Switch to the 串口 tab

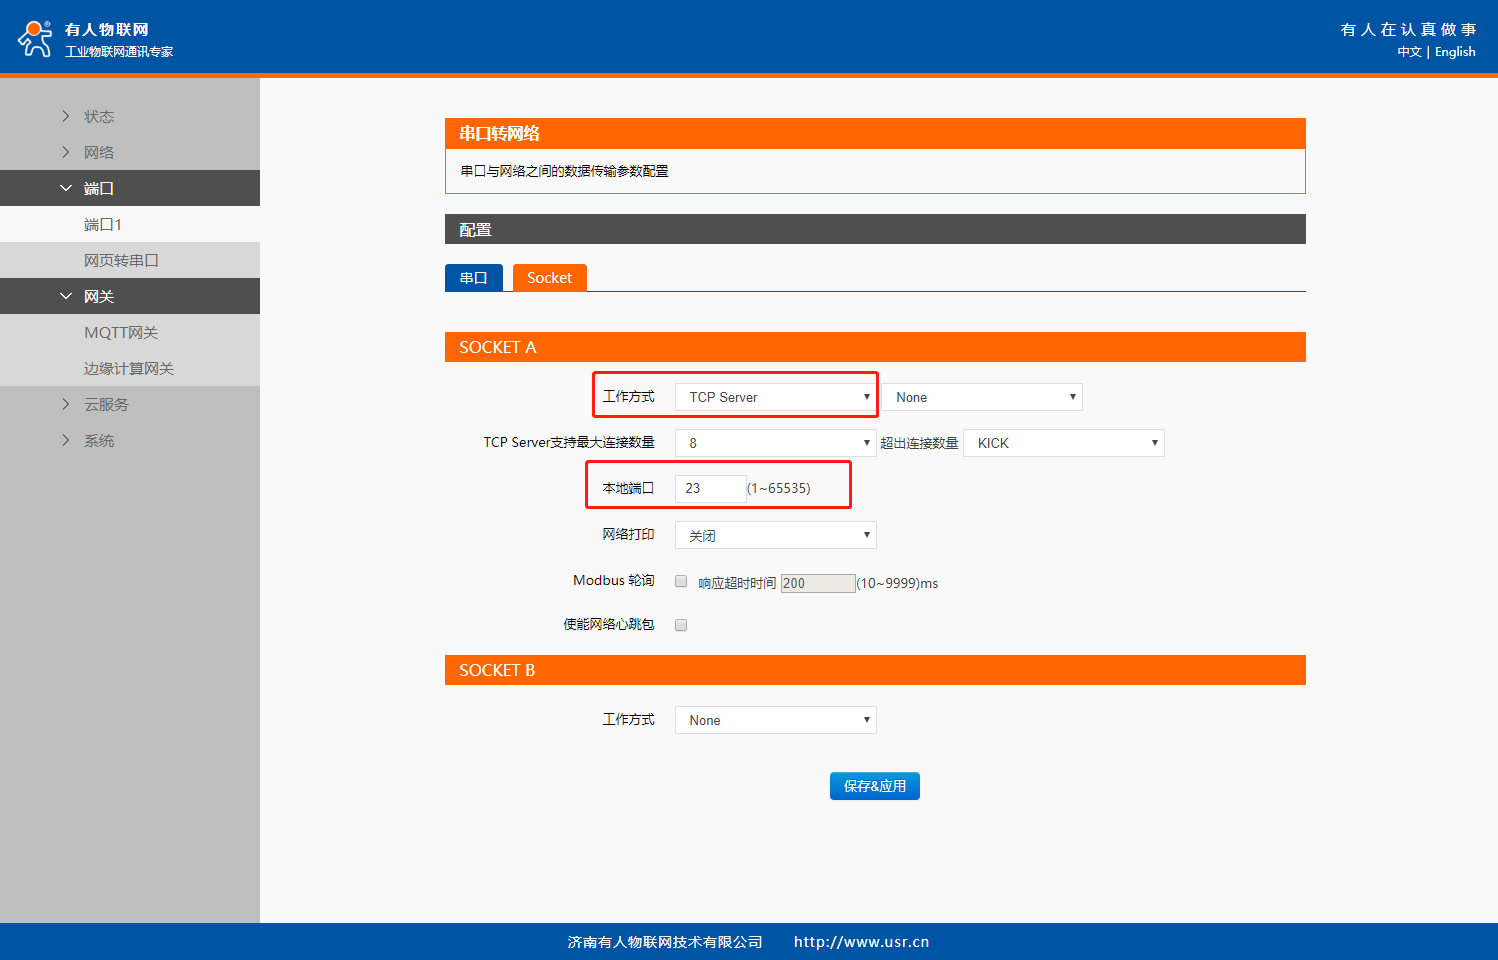(473, 278)
